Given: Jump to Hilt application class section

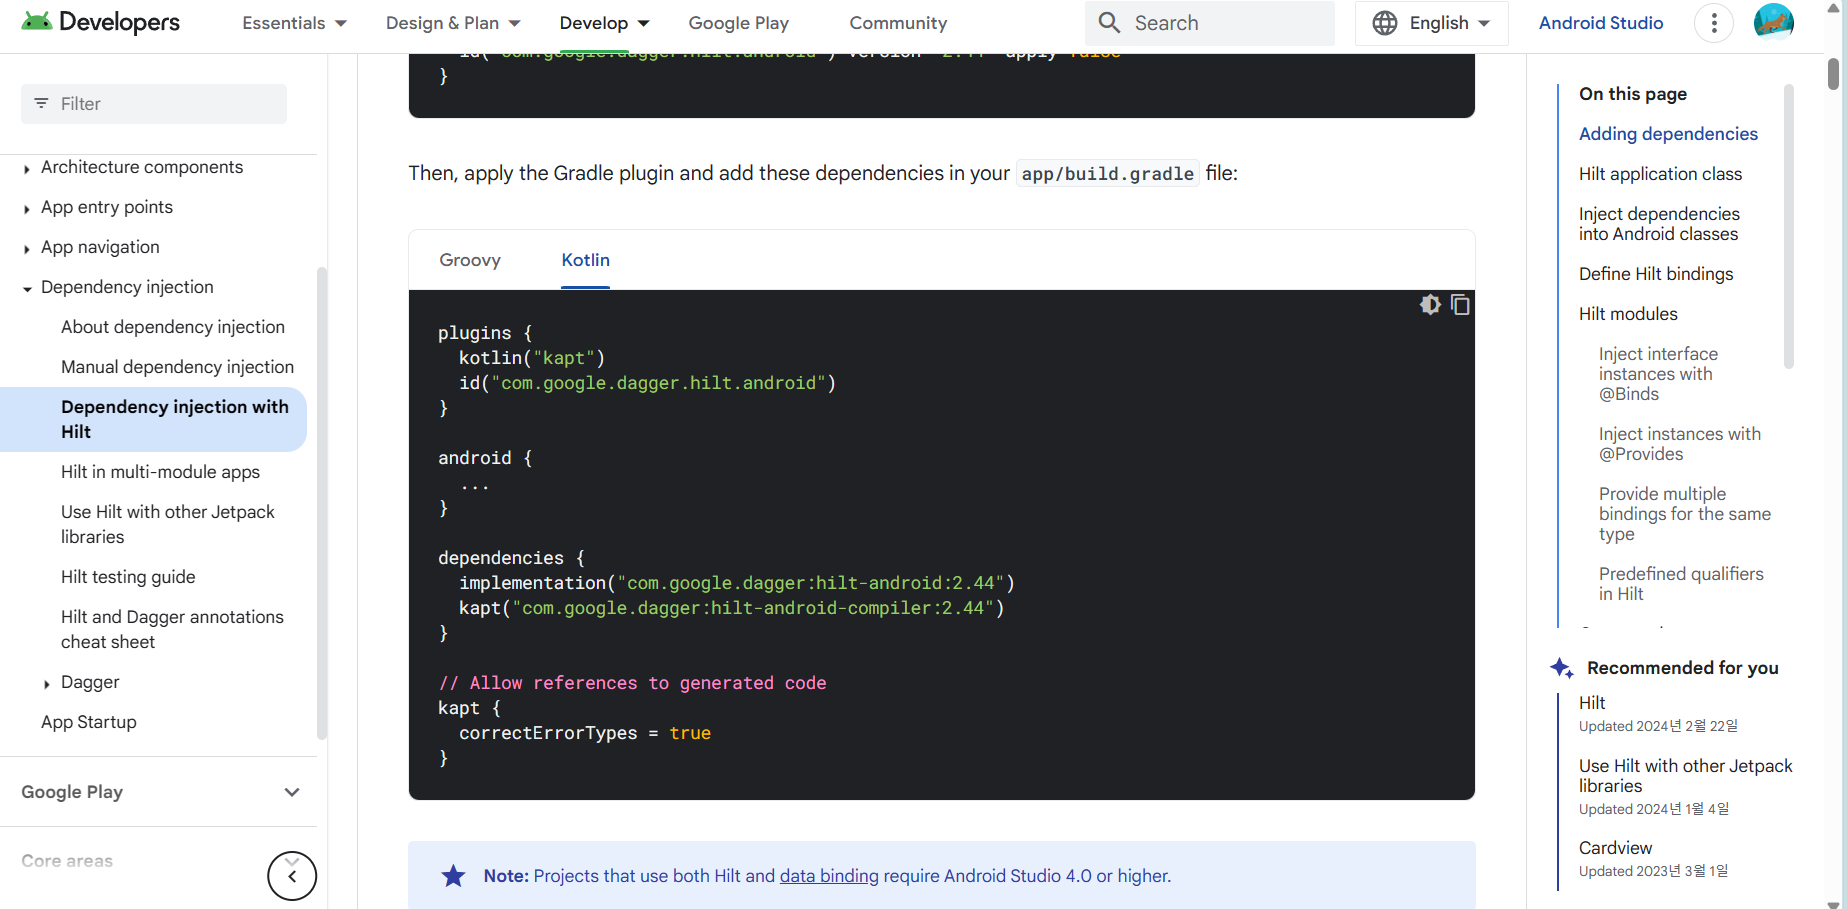Looking at the screenshot, I should tap(1660, 174).
